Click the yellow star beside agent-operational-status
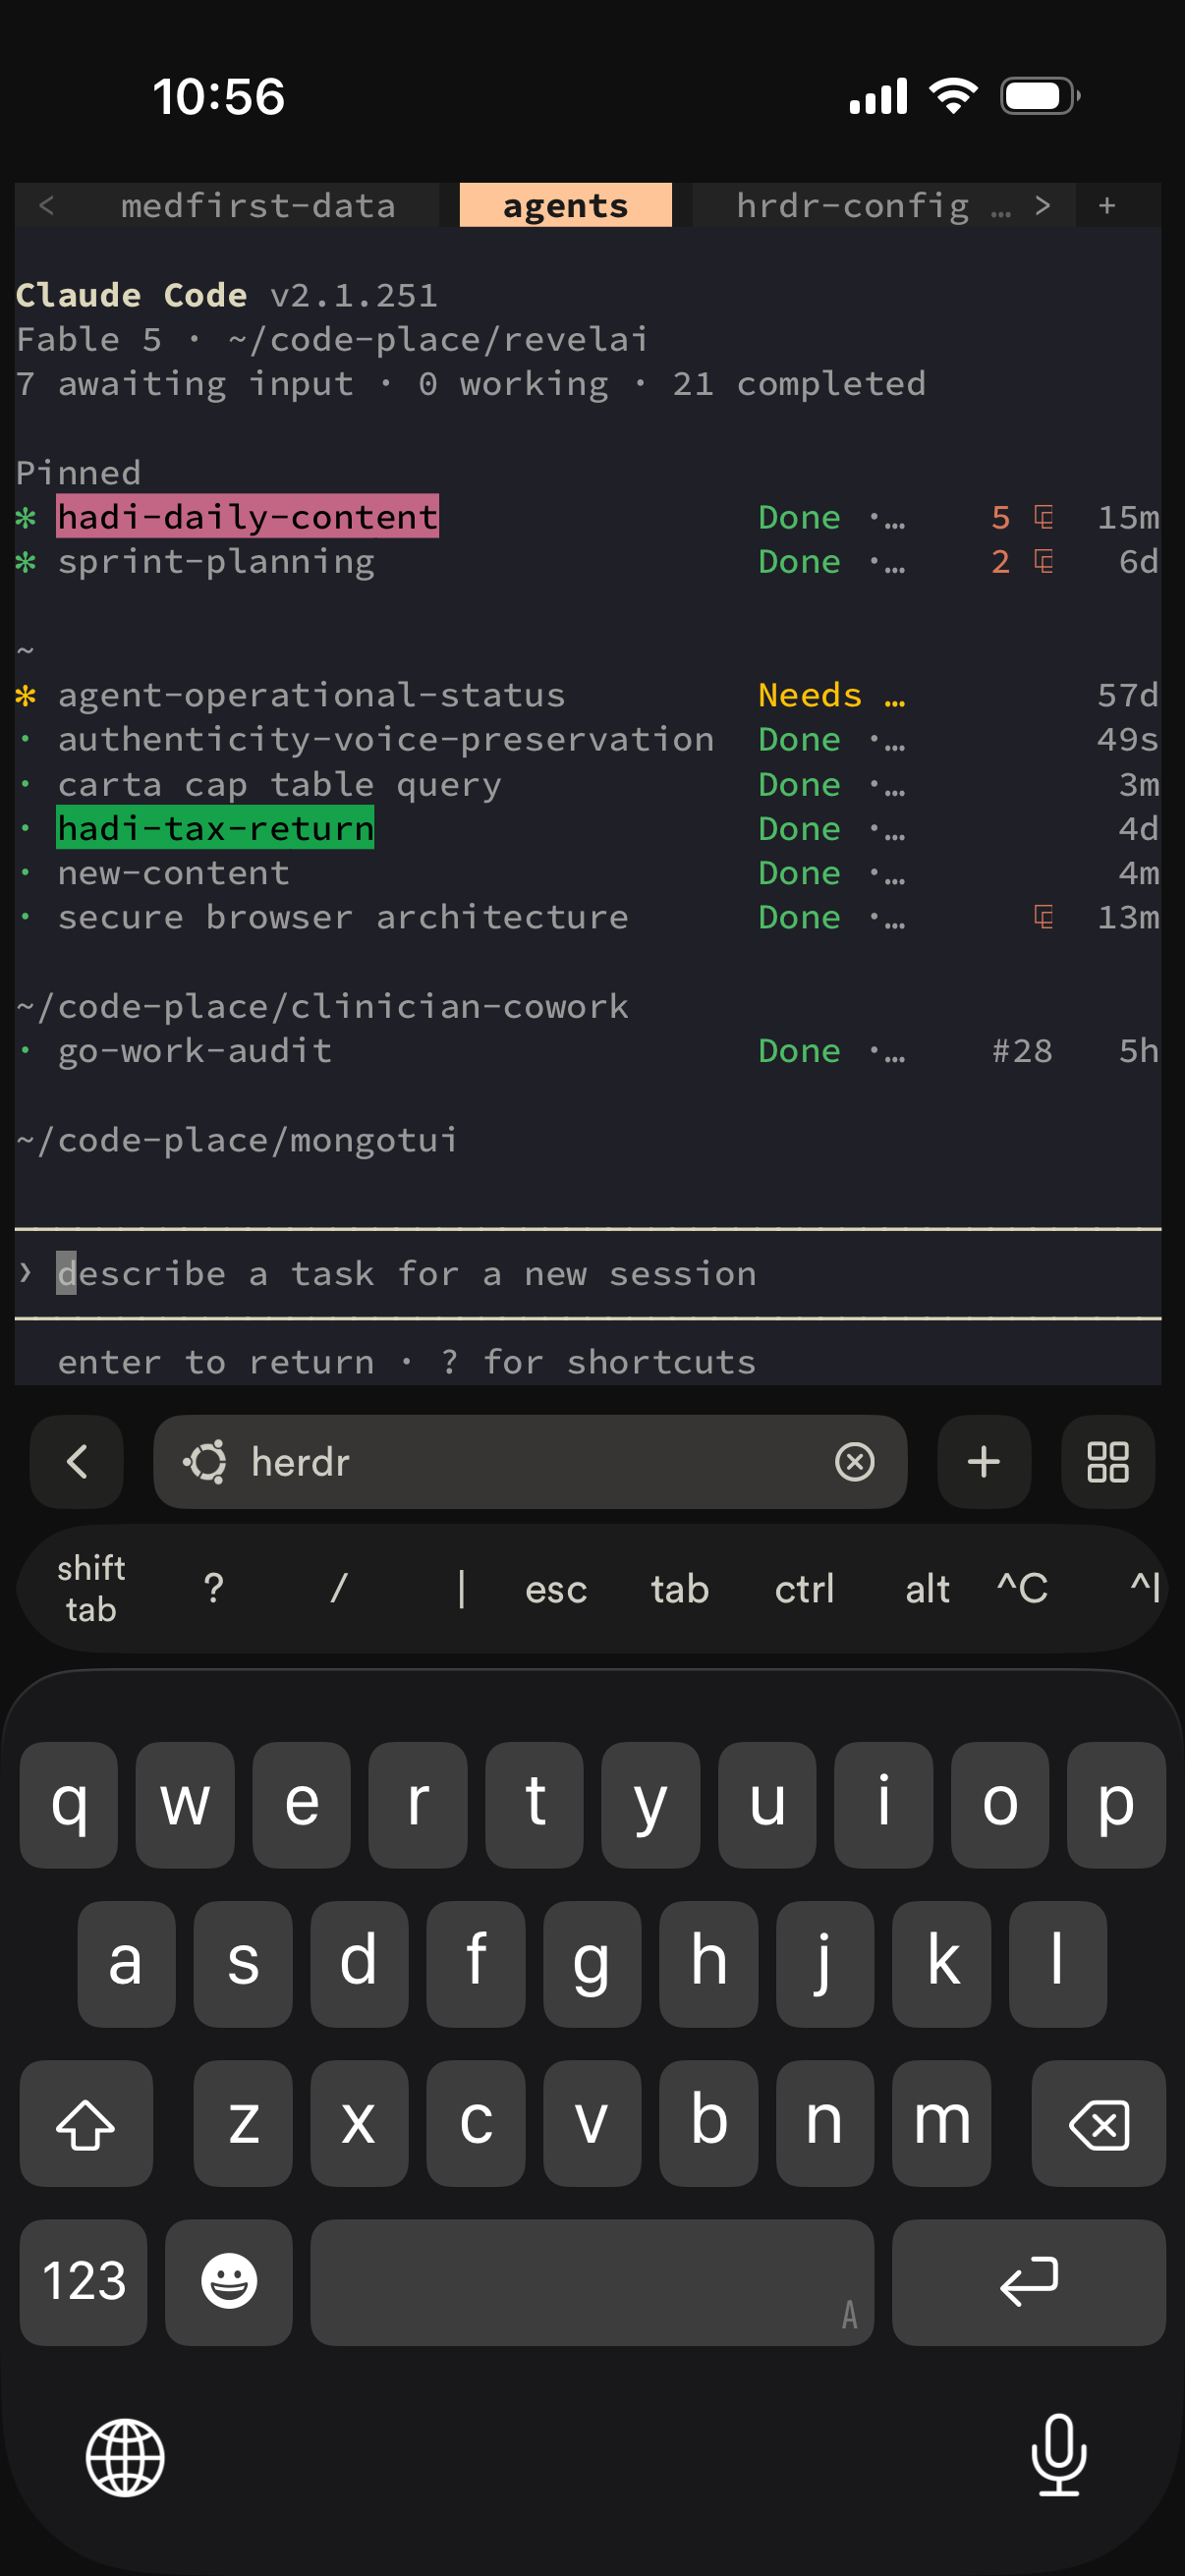1185x2576 pixels. click(26, 694)
